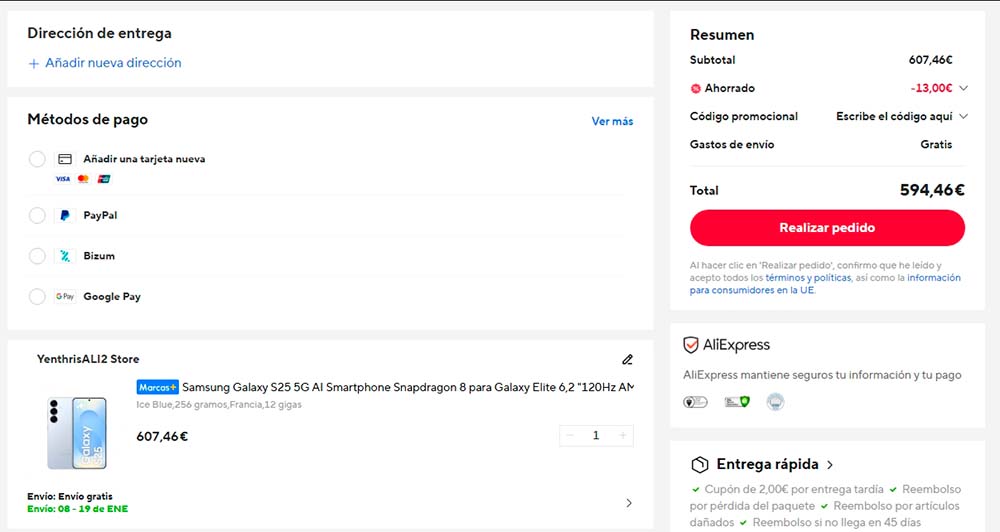Click the Google Pay logo icon
Screen dimensions: 1000x532
[65, 296]
